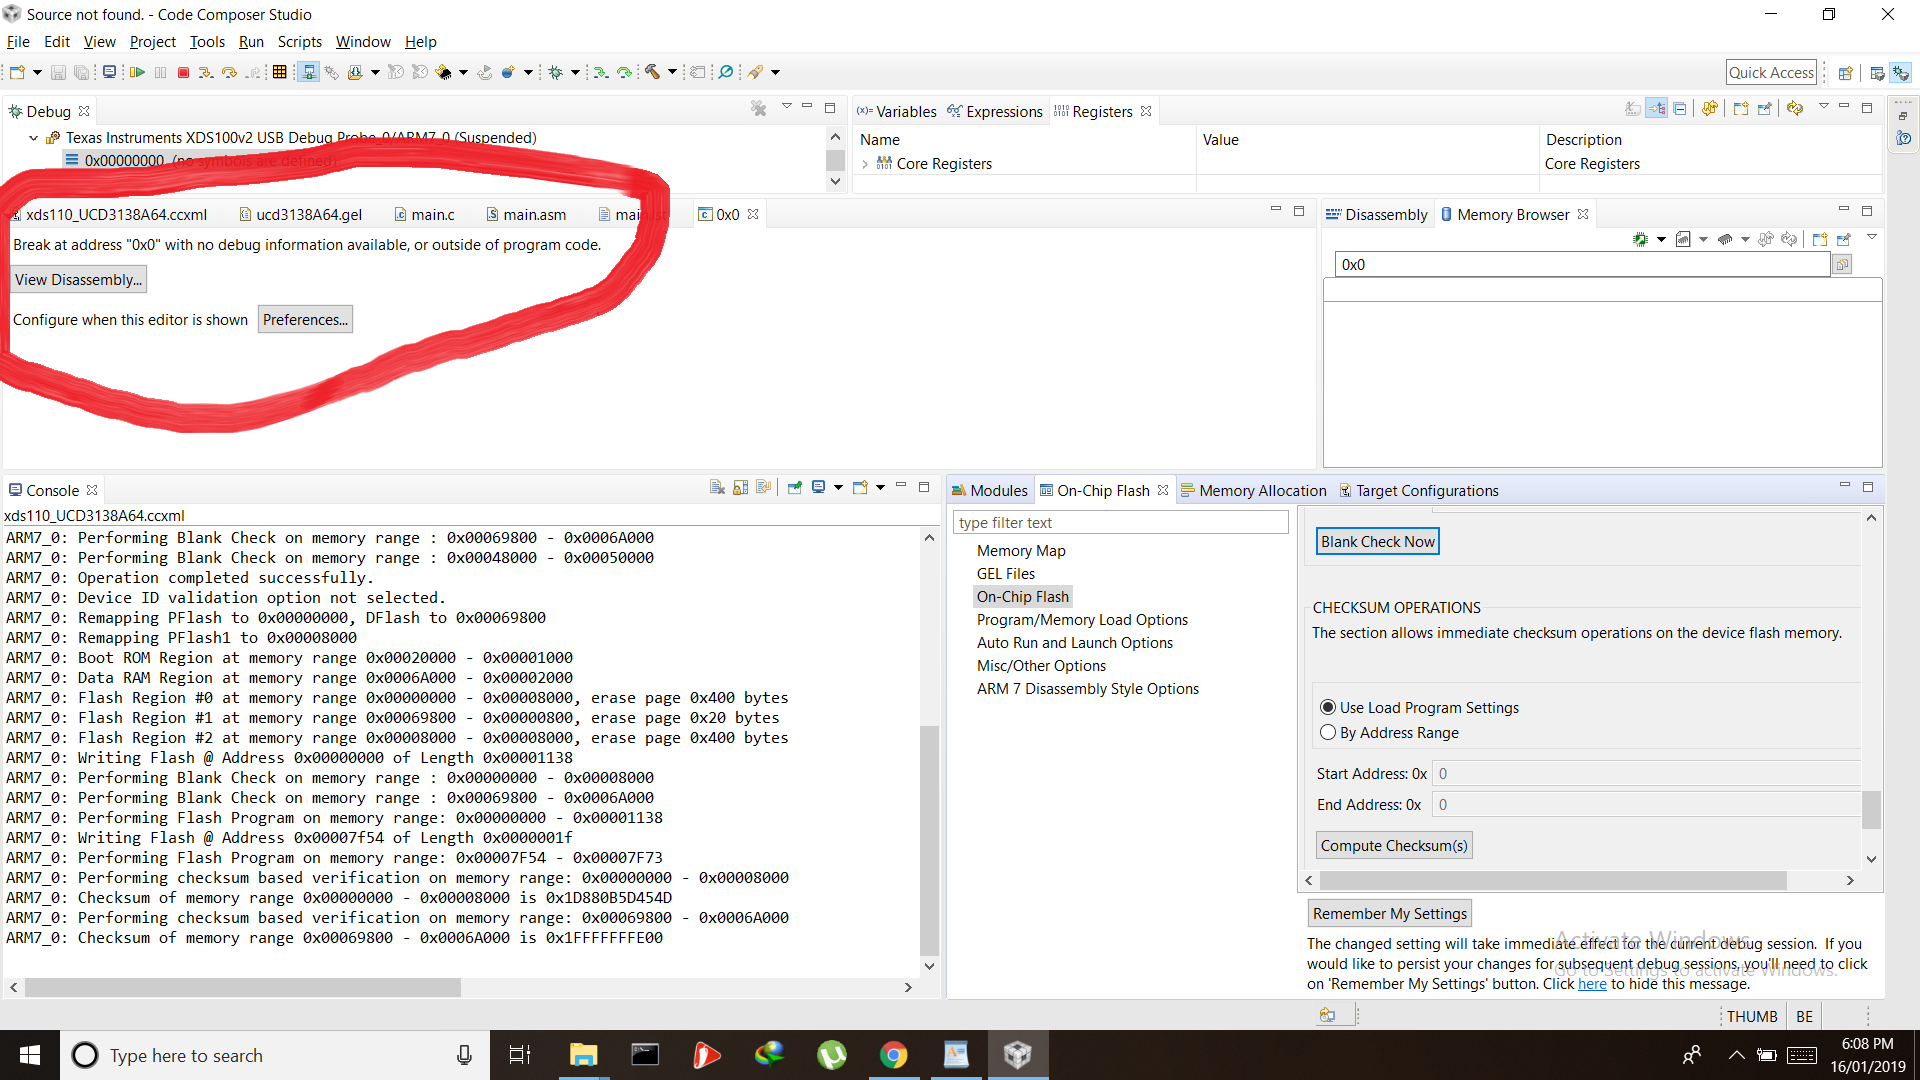Screen dimensions: 1920x1080
Task: Open Display Selected Console dropdown arrow
Action: 838,487
